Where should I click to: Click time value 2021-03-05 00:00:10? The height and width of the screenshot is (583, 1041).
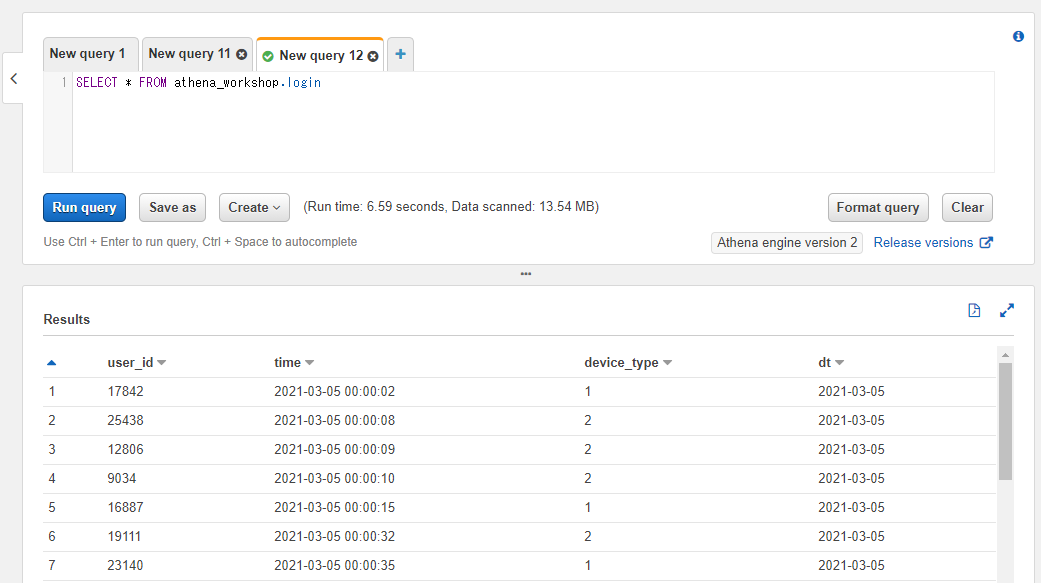335,478
